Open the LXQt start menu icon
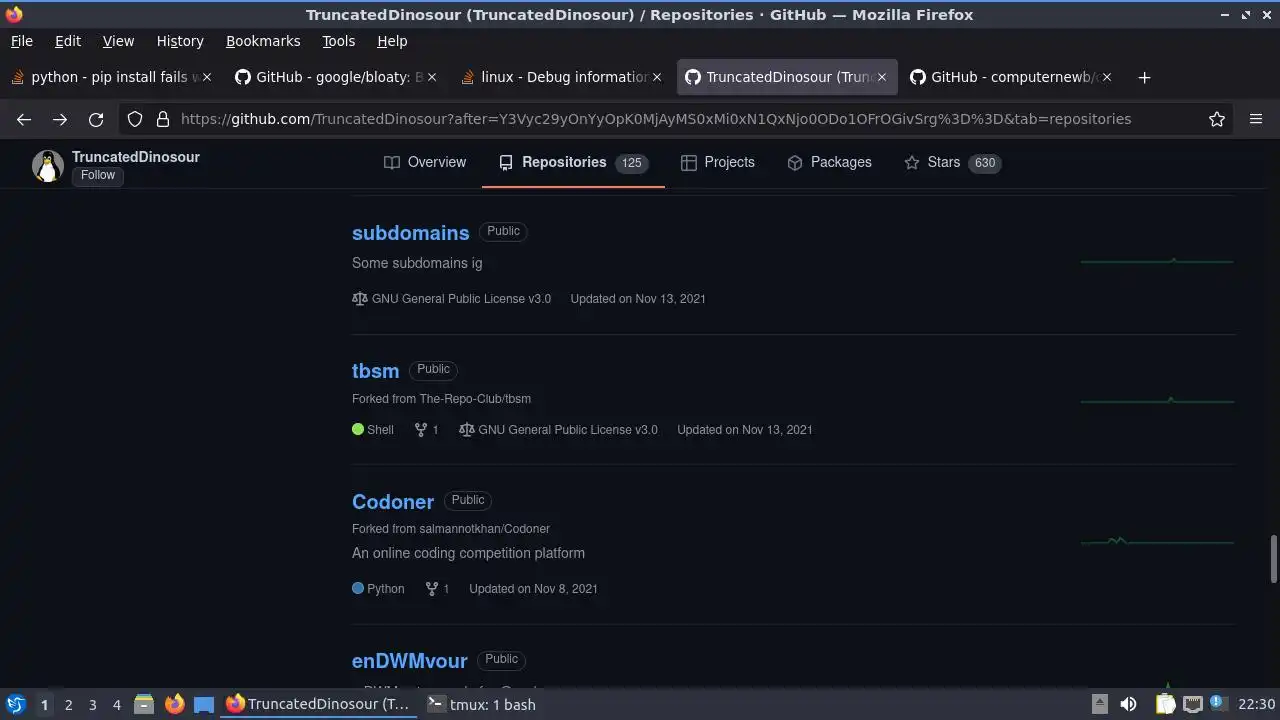The width and height of the screenshot is (1280, 720). (x=16, y=704)
